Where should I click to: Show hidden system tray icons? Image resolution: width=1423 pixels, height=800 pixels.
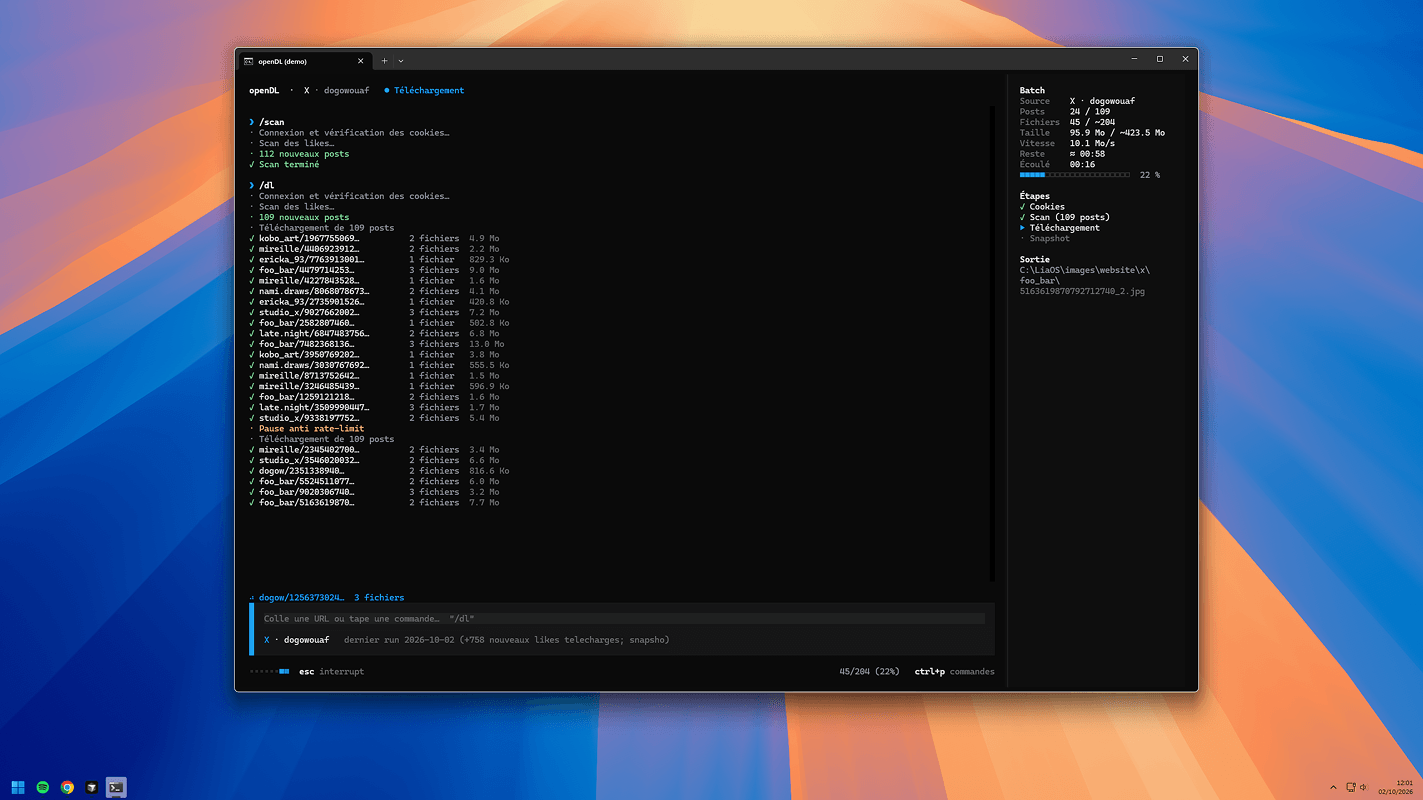pos(1333,787)
